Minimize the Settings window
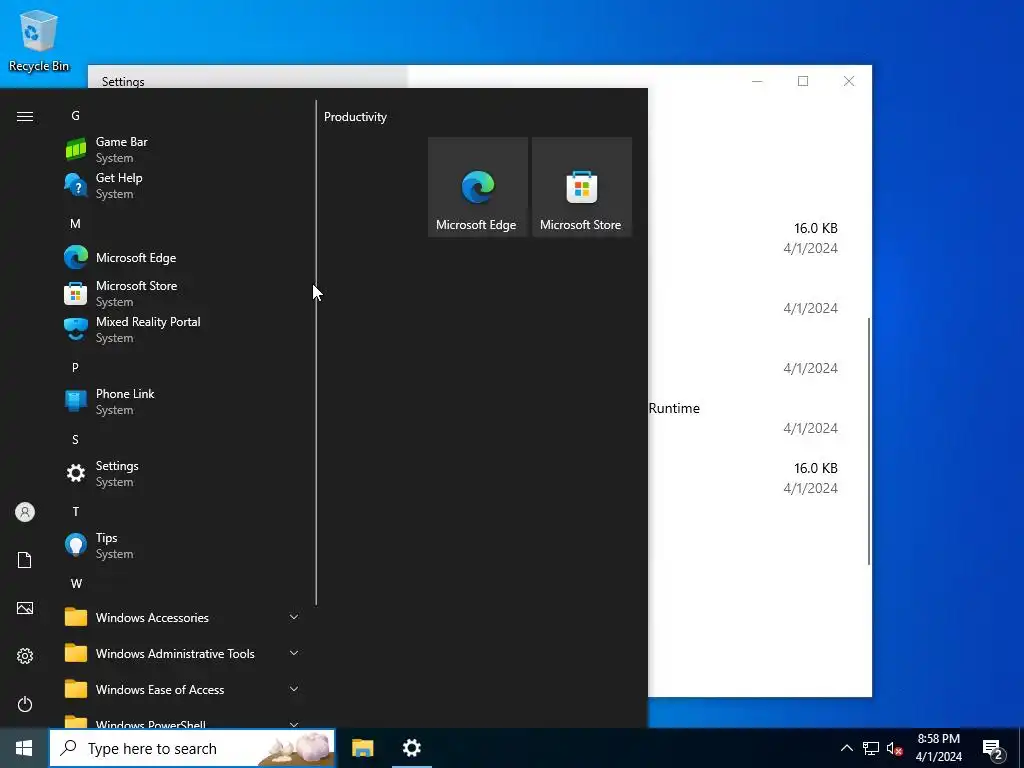The height and width of the screenshot is (768, 1024). tap(757, 81)
